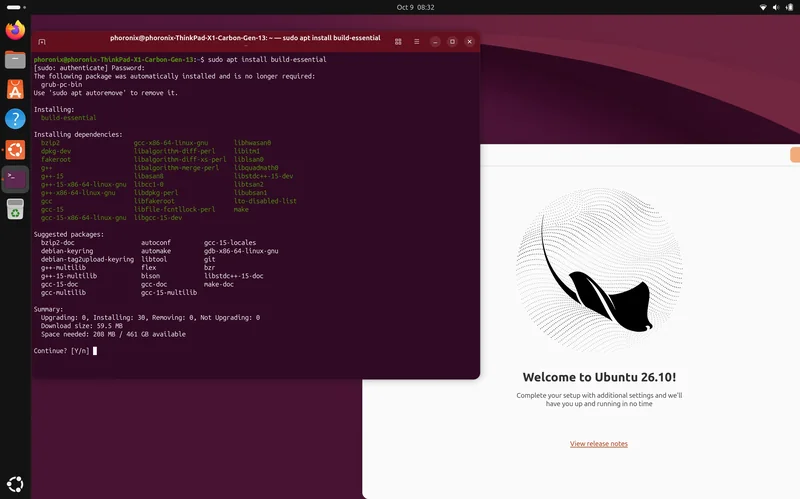Click orange button at welcome window edge
Image resolution: width=800 pixels, height=499 pixels.
pos(795,155)
